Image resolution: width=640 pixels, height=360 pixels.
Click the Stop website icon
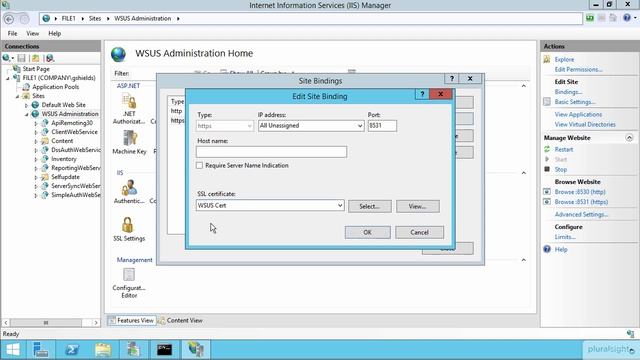point(547,169)
